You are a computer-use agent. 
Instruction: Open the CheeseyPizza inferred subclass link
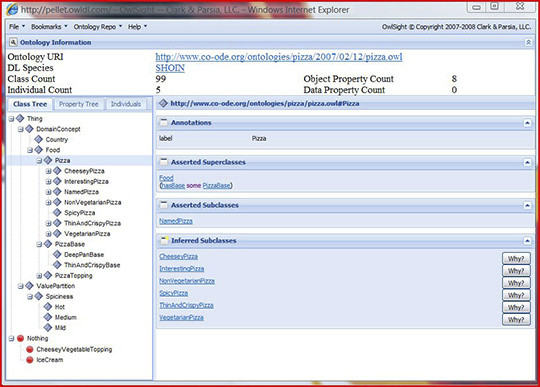tap(178, 257)
